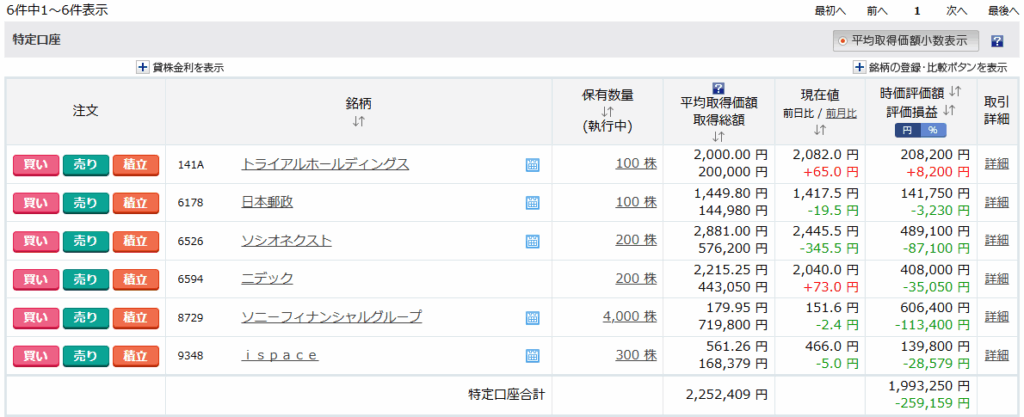Sort the table by 銘柄 using its arrows
The image size is (1024, 417).
[x=358, y=122]
